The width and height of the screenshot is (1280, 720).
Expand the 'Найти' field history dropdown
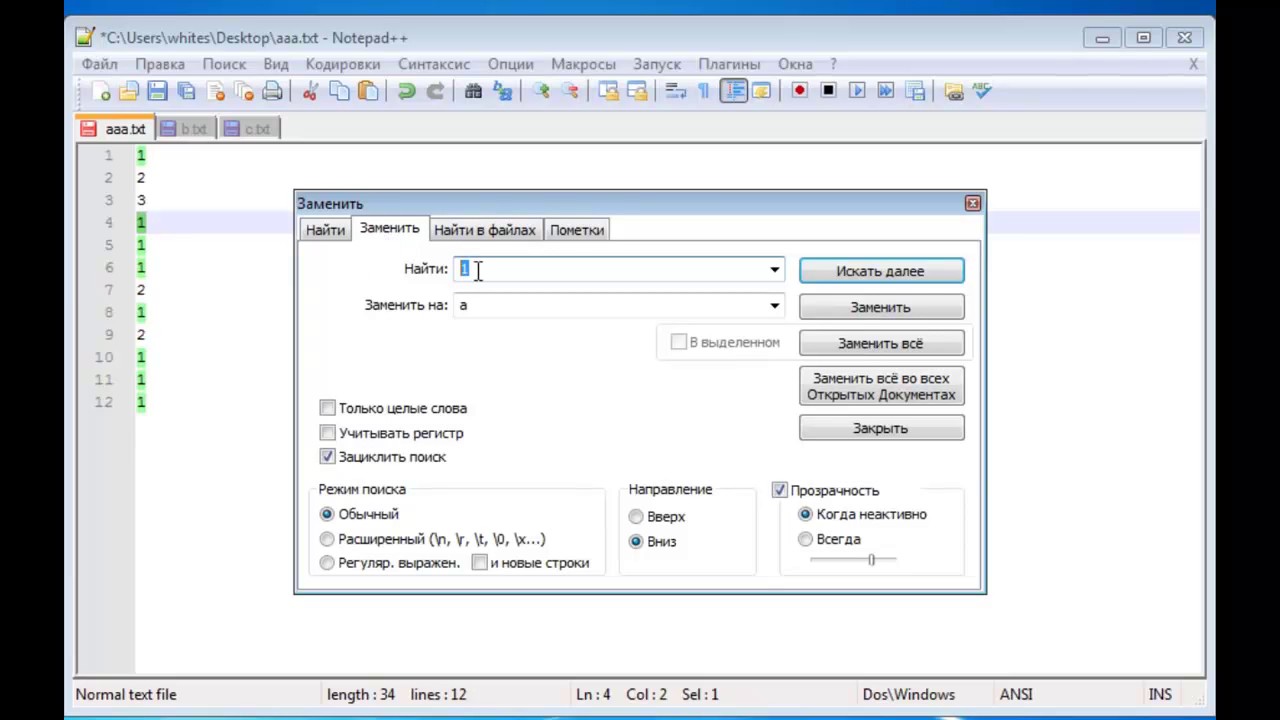pos(774,270)
